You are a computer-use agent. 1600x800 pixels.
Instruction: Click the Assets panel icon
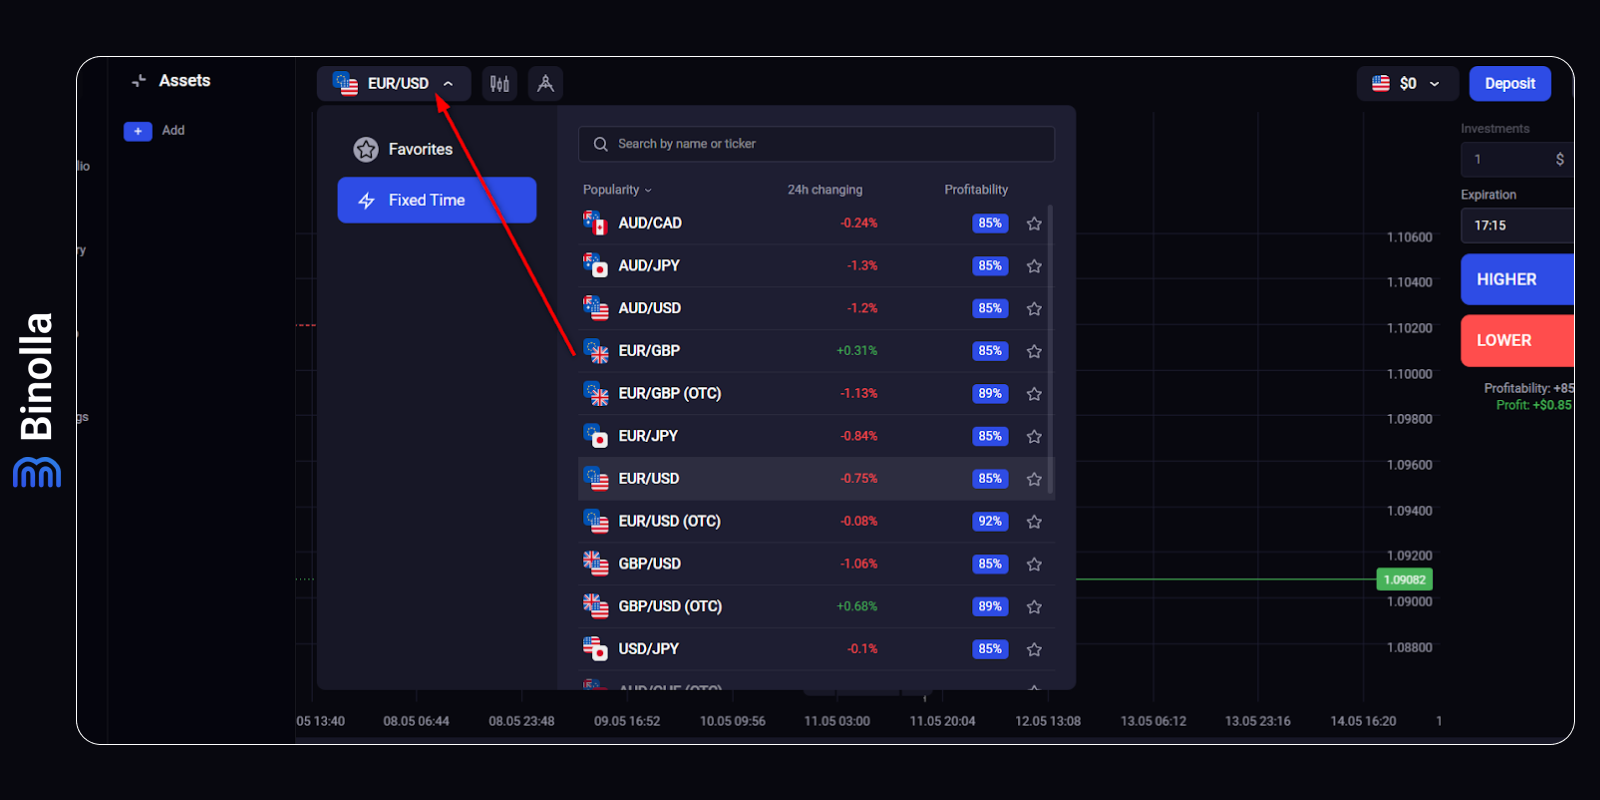[139, 81]
